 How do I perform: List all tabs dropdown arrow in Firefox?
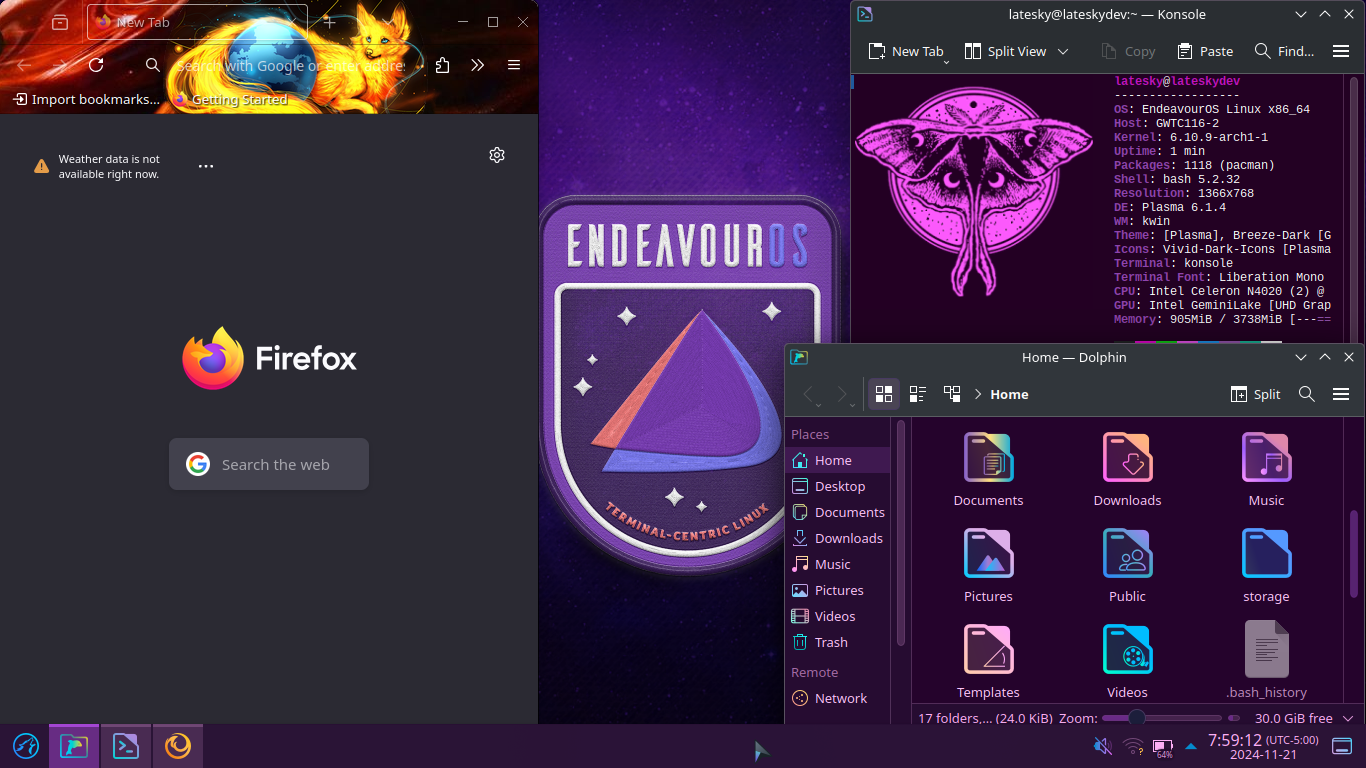click(x=388, y=22)
